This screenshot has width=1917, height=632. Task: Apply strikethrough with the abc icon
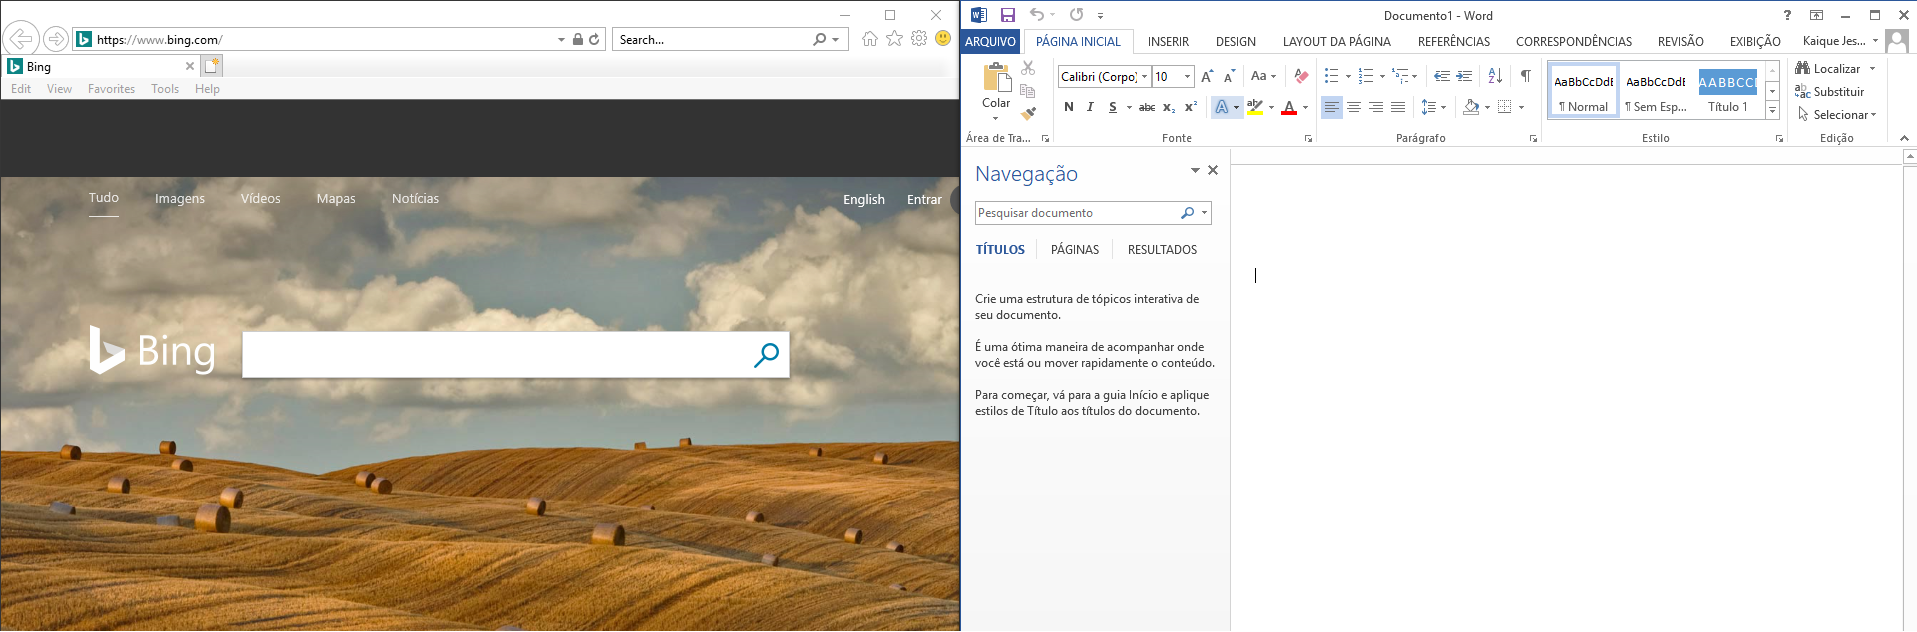click(x=1147, y=107)
